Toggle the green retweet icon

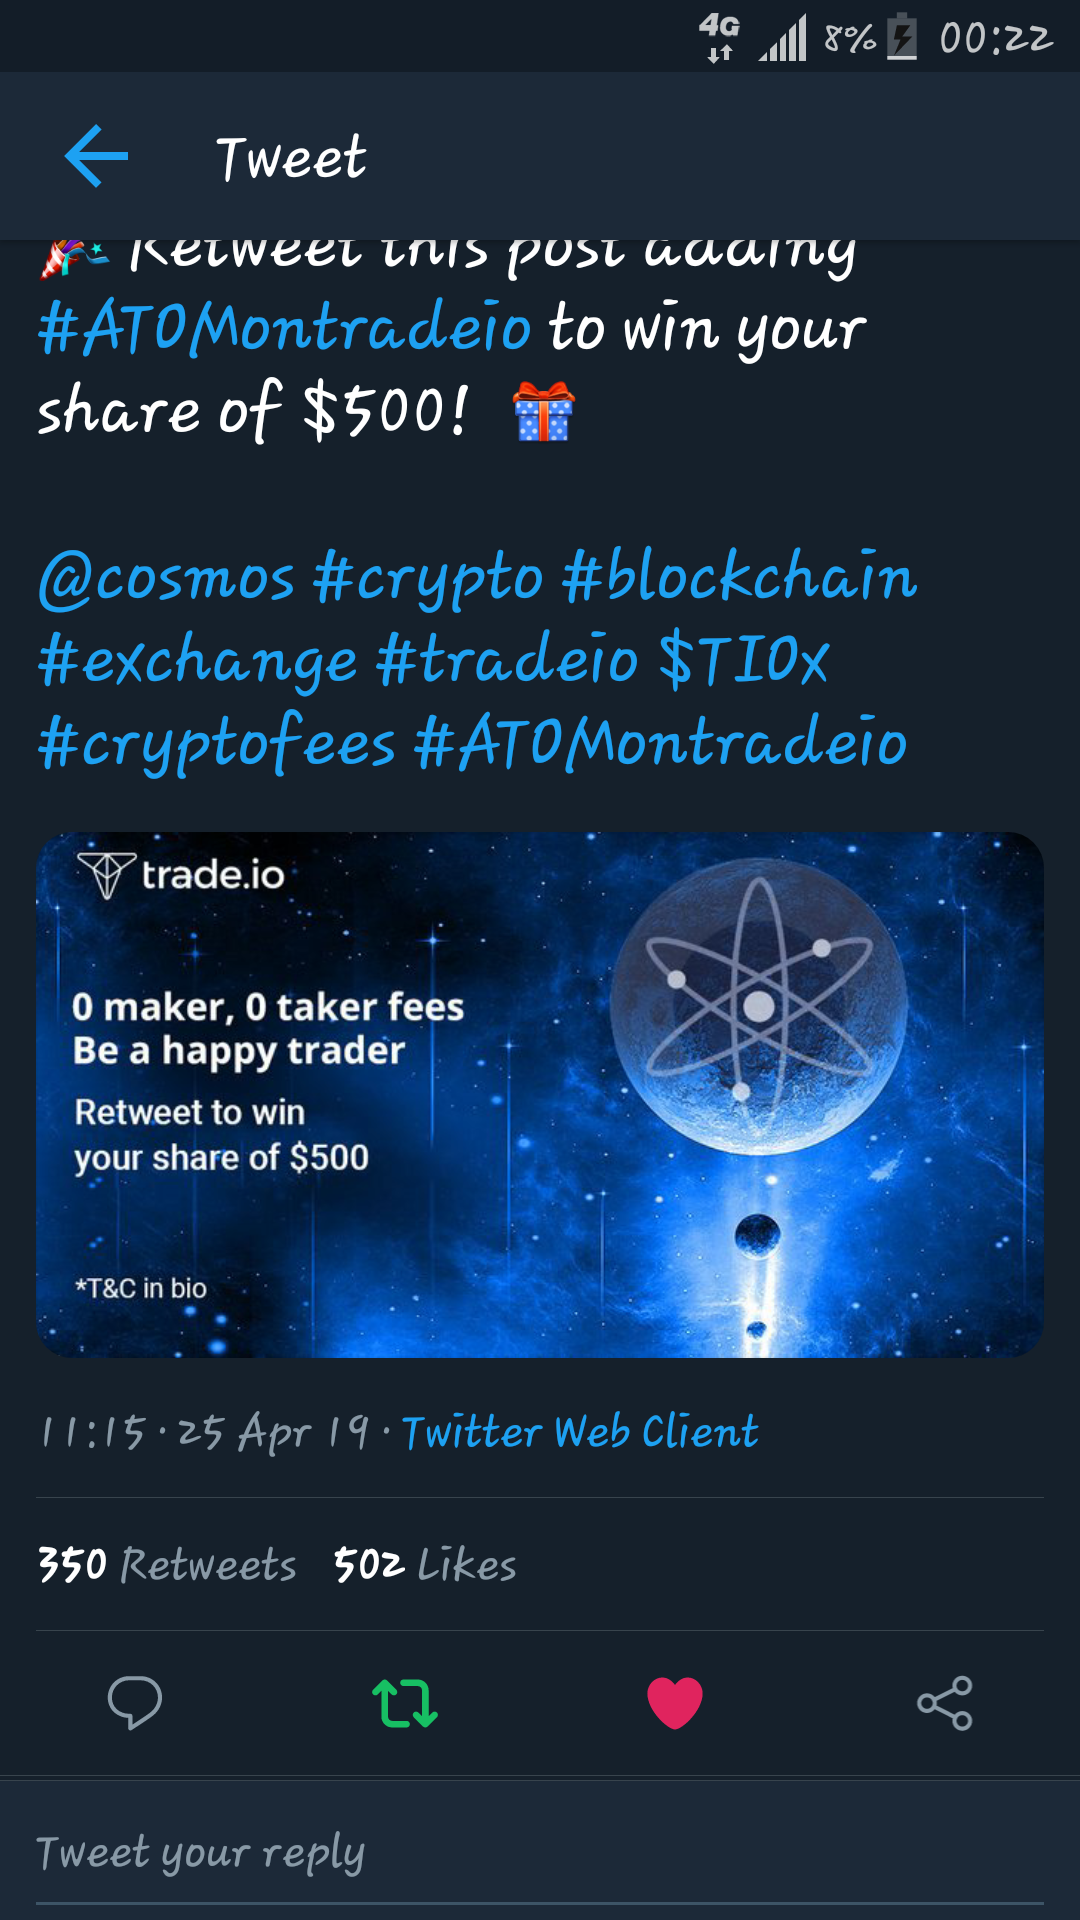[x=405, y=1703]
